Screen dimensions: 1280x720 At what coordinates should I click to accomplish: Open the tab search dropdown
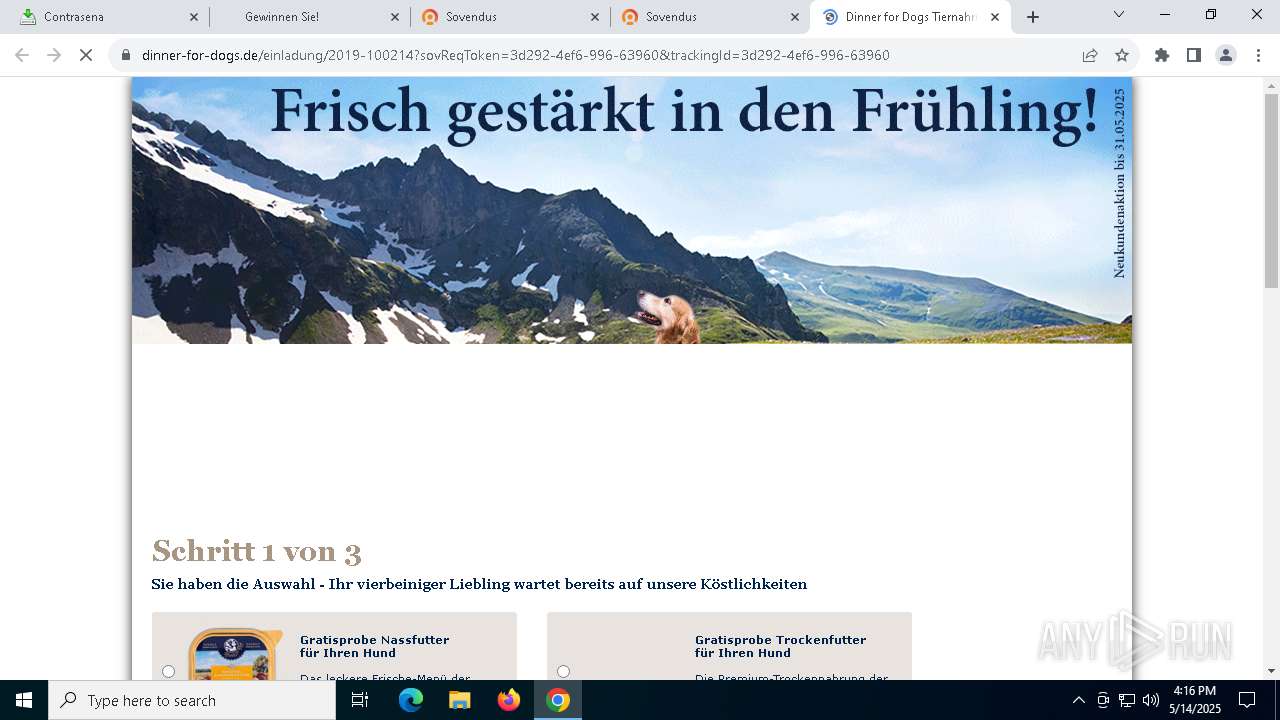[1119, 15]
